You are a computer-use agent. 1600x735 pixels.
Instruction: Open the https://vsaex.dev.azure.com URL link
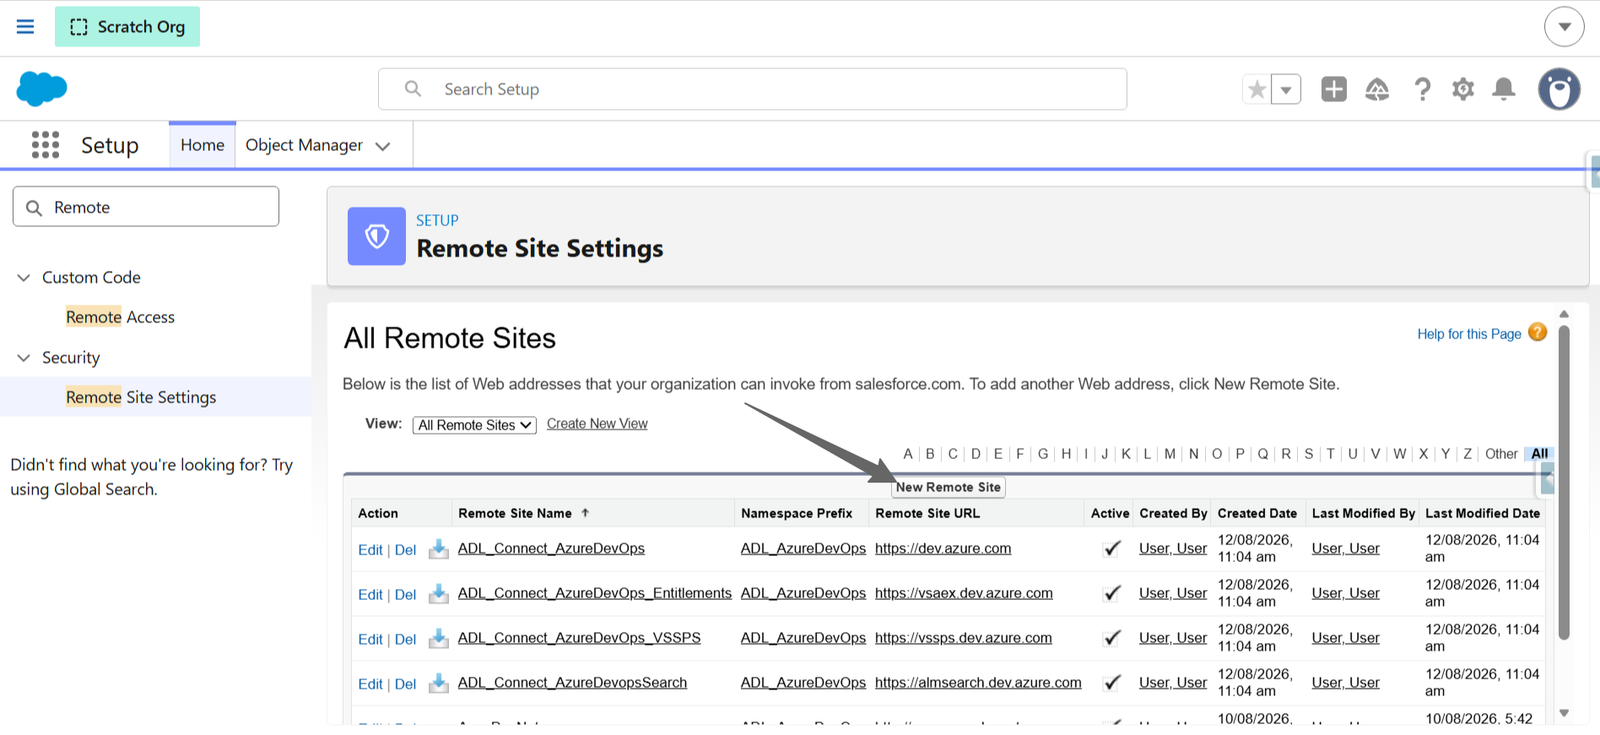(964, 593)
